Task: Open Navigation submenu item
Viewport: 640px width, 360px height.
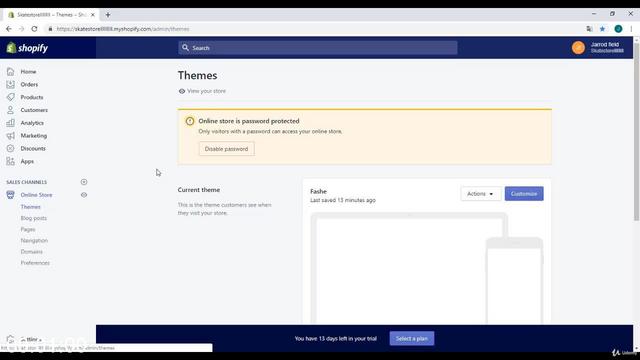Action: tap(34, 240)
